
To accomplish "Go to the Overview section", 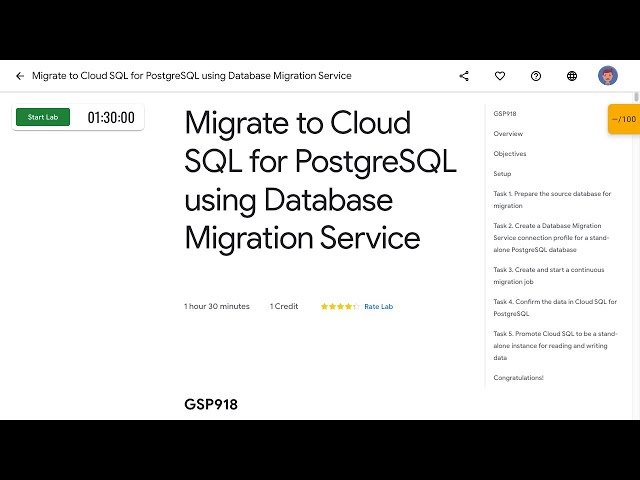I will 508,134.
